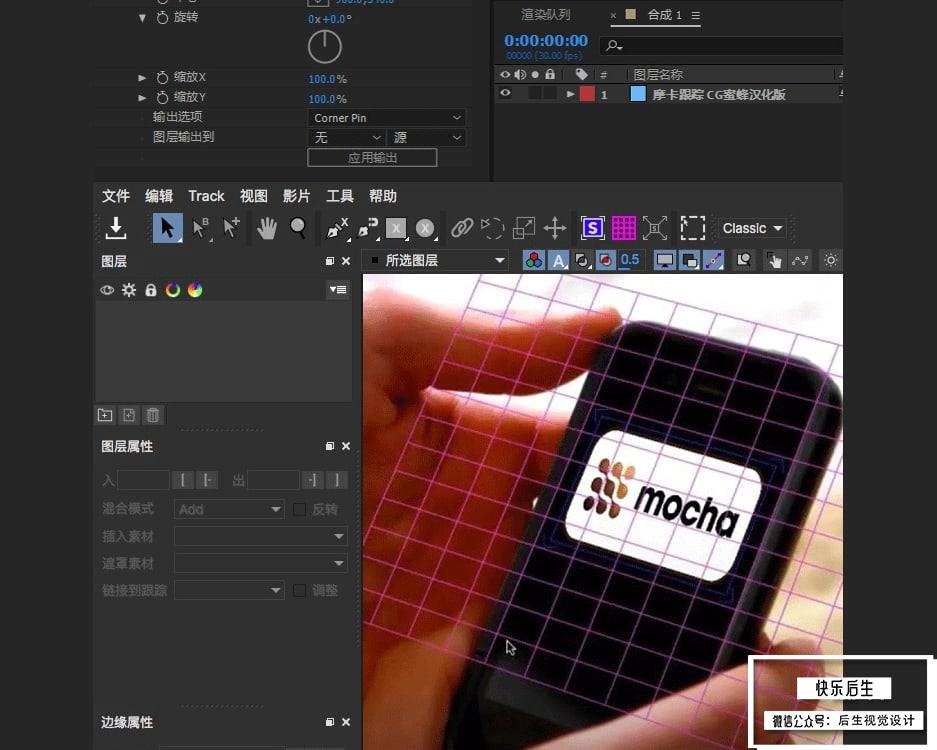Select the X-Spline pen tool
The width and height of the screenshot is (937, 750).
tap(336, 228)
